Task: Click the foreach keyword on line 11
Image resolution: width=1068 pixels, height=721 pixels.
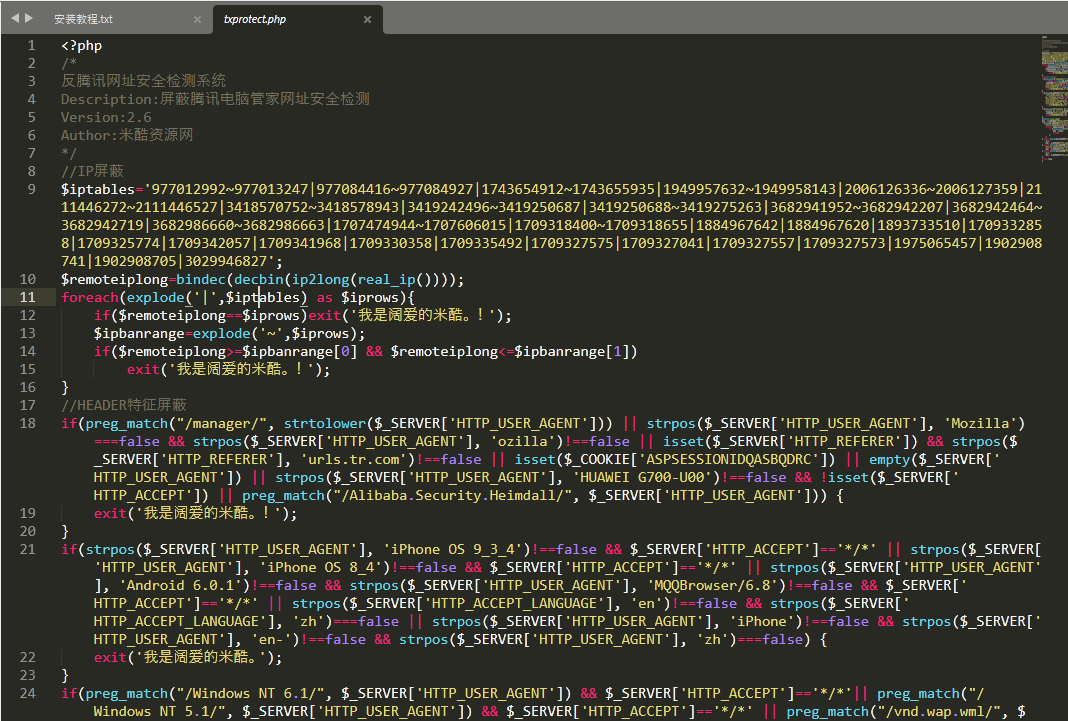Action: click(90, 298)
